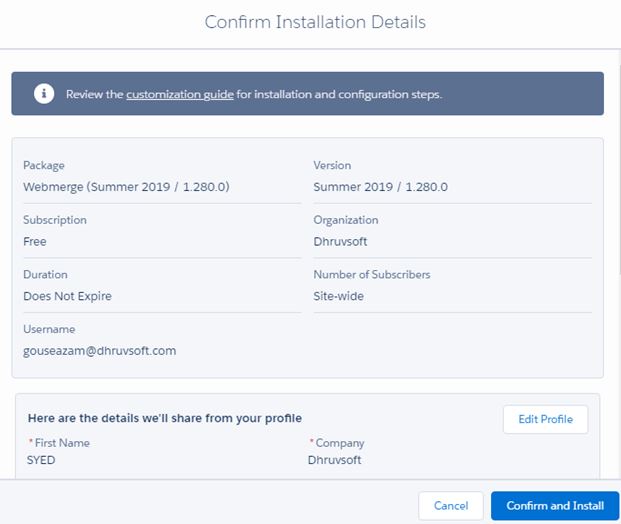621x524 pixels.
Task: Click the Company value Dhruvsoft
Action: (335, 460)
